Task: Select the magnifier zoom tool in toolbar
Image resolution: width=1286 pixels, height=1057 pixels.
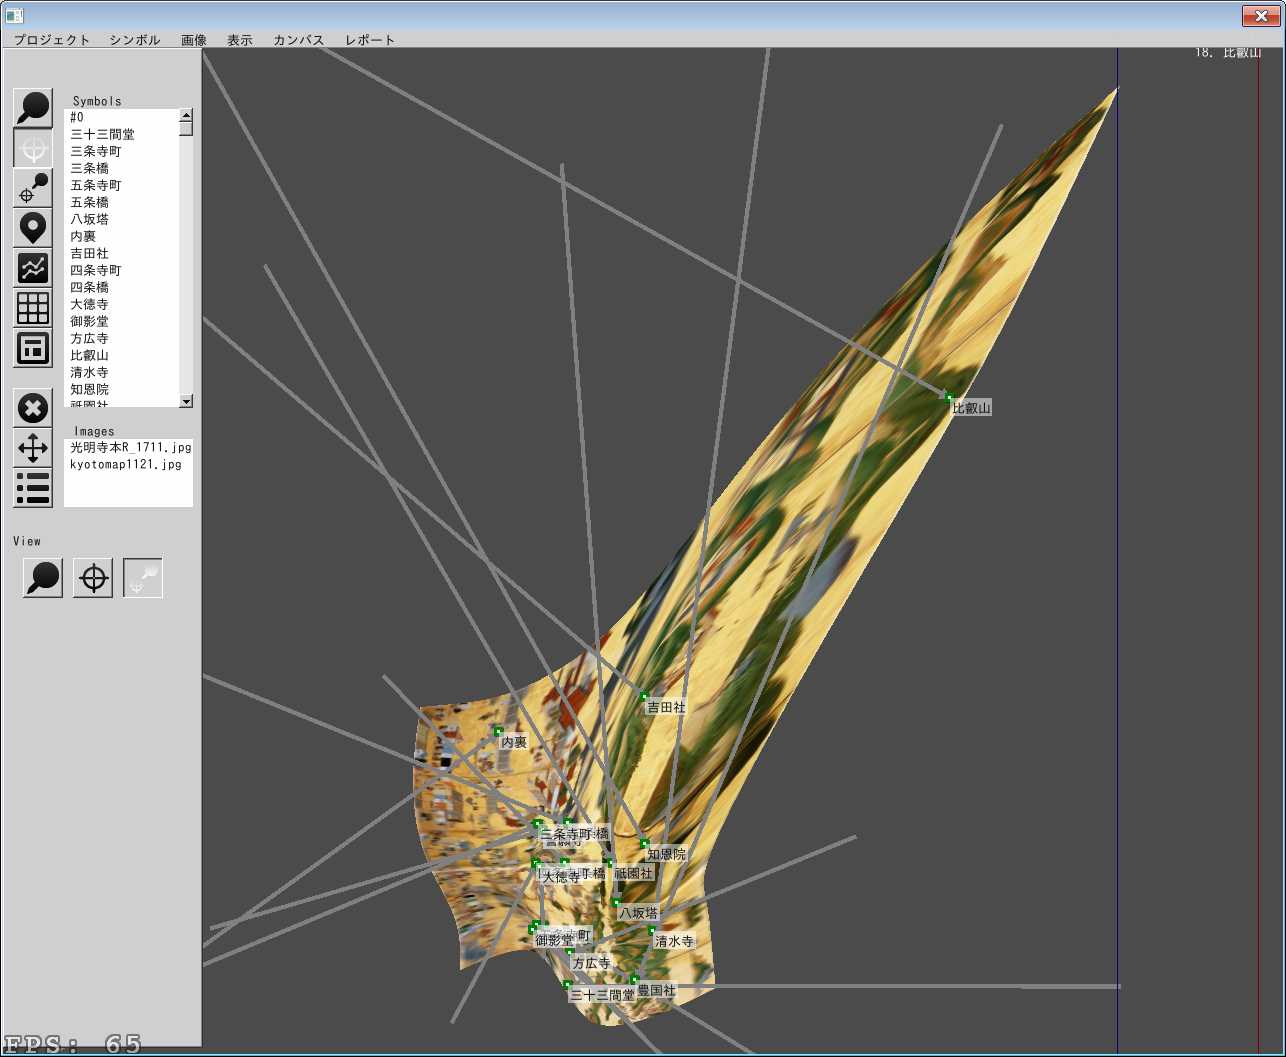Action: [33, 108]
